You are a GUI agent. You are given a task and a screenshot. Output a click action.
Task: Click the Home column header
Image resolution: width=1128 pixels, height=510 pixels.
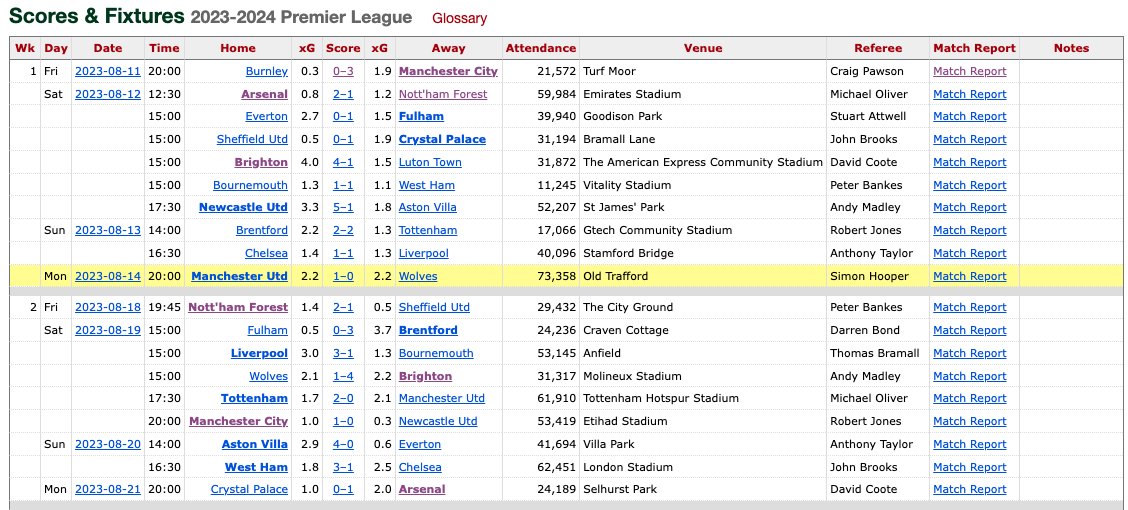click(237, 48)
